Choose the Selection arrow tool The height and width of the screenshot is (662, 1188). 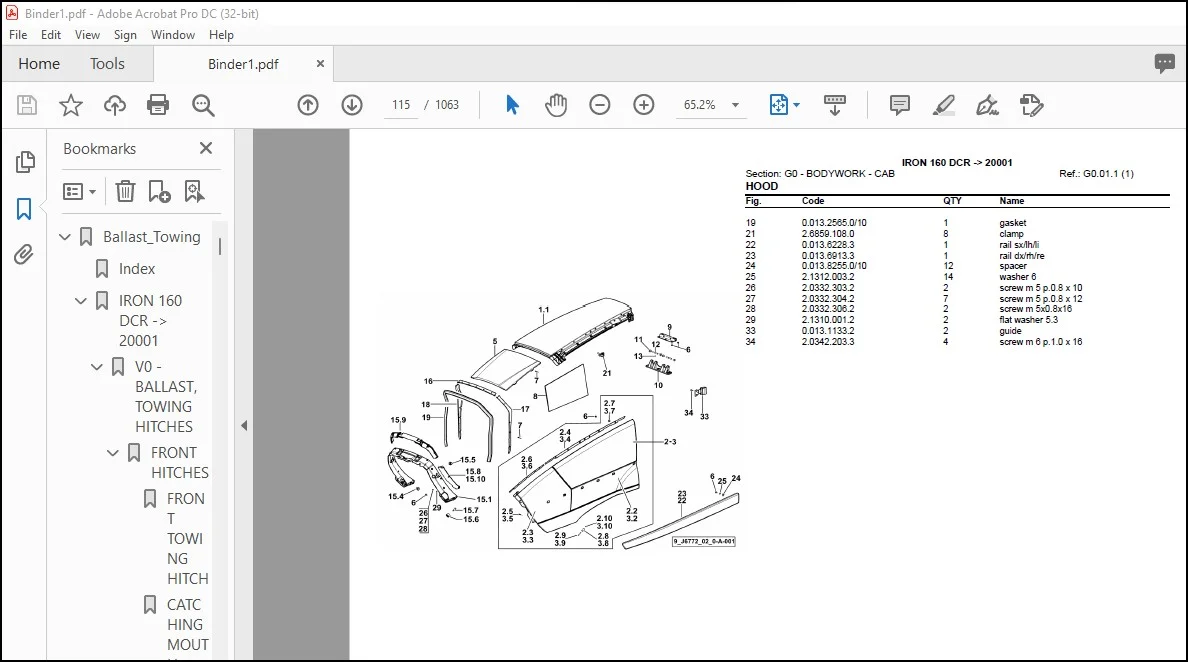click(x=512, y=105)
